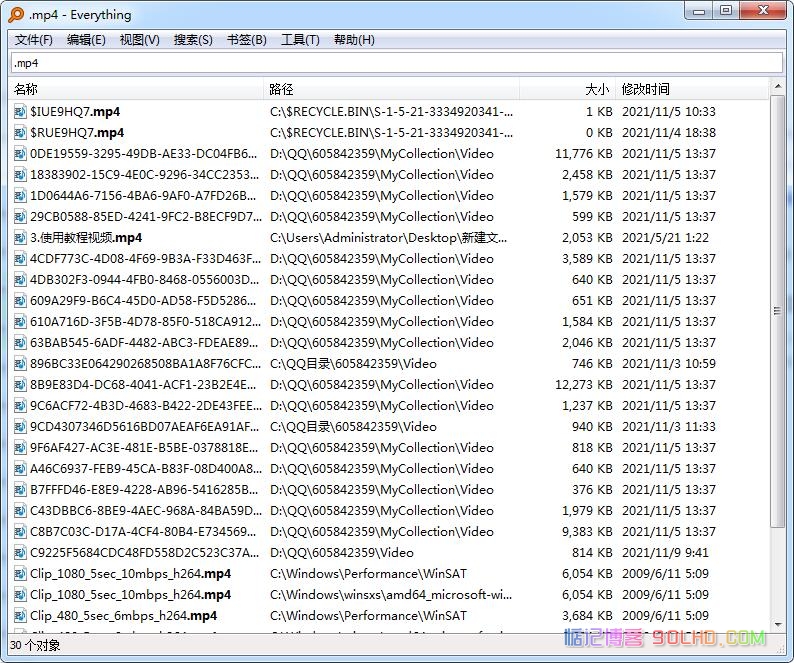Open the 书签(B) menu
This screenshot has width=794, height=663.
(x=247, y=40)
